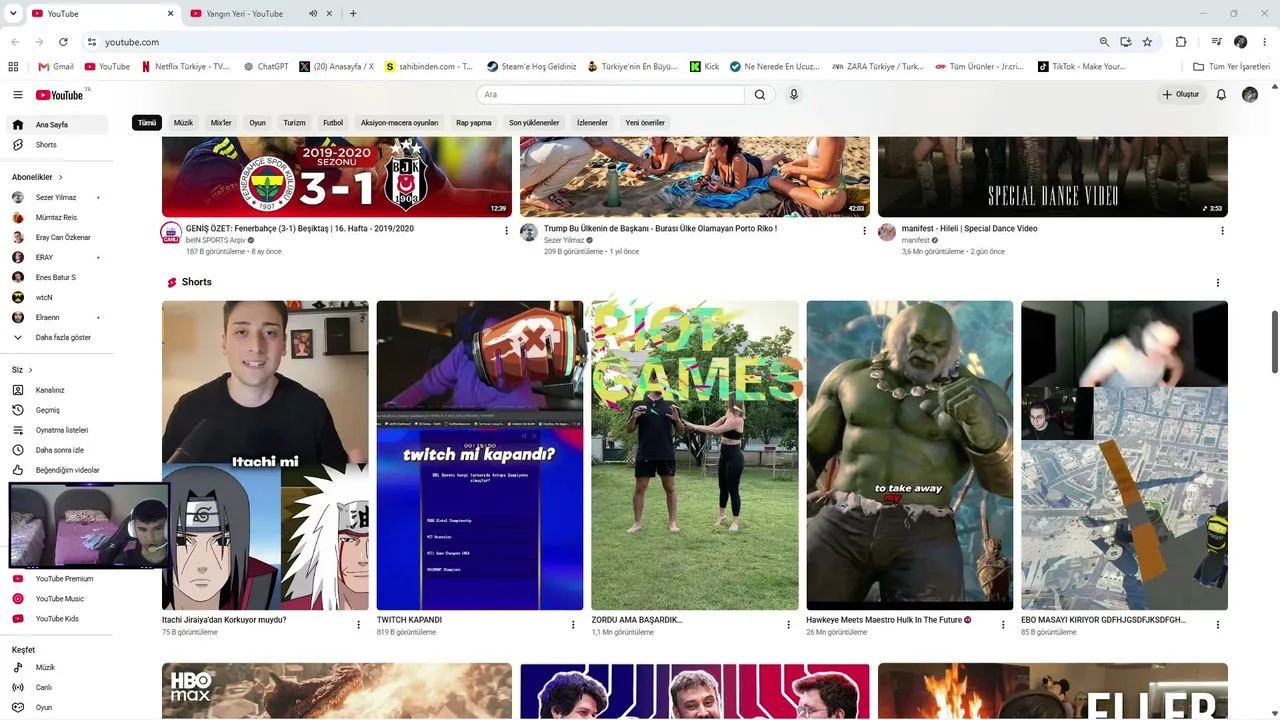Open more options for GENİŞ ÖZET Fenerbahçe video

pos(506,231)
